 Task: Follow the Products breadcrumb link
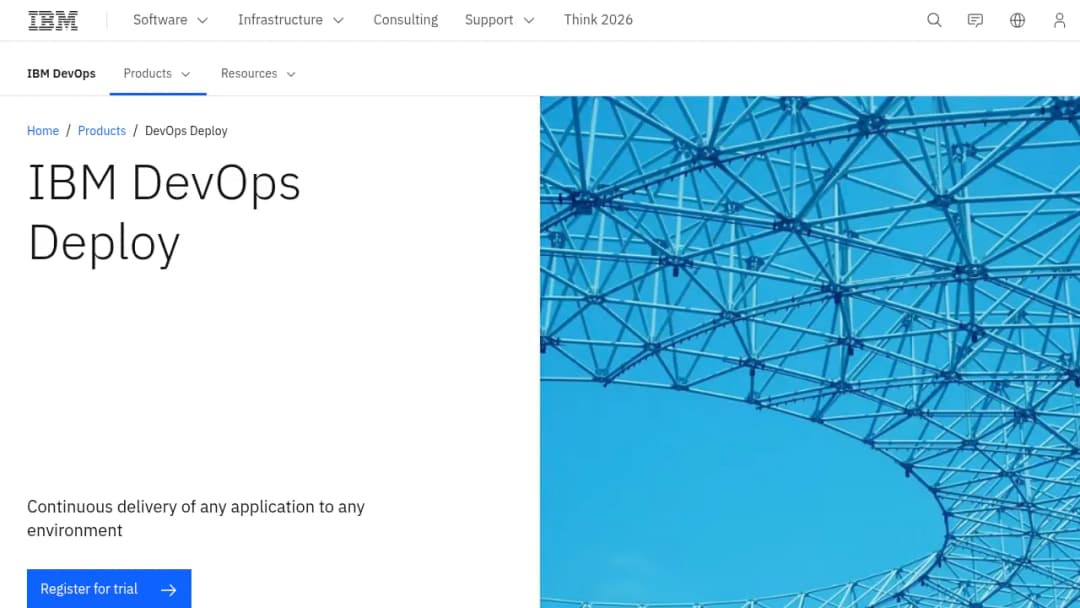tap(102, 131)
